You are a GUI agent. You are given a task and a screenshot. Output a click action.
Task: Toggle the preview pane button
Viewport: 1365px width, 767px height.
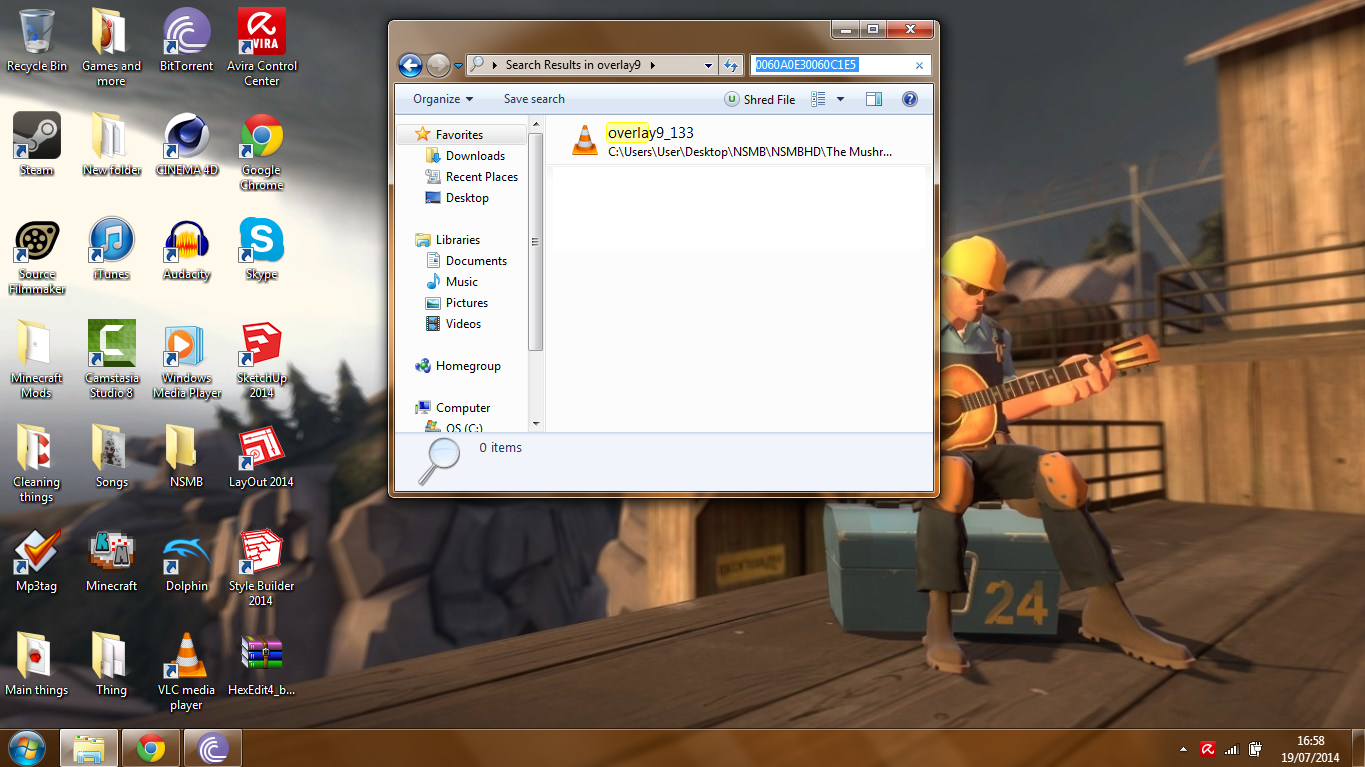tap(873, 99)
